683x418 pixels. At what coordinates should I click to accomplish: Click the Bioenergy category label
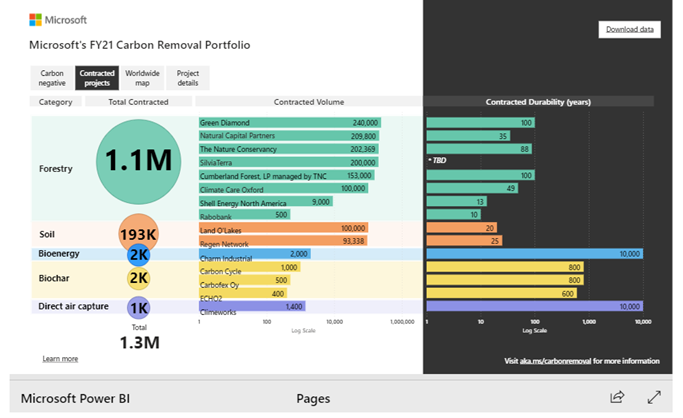pyautogui.click(x=59, y=253)
